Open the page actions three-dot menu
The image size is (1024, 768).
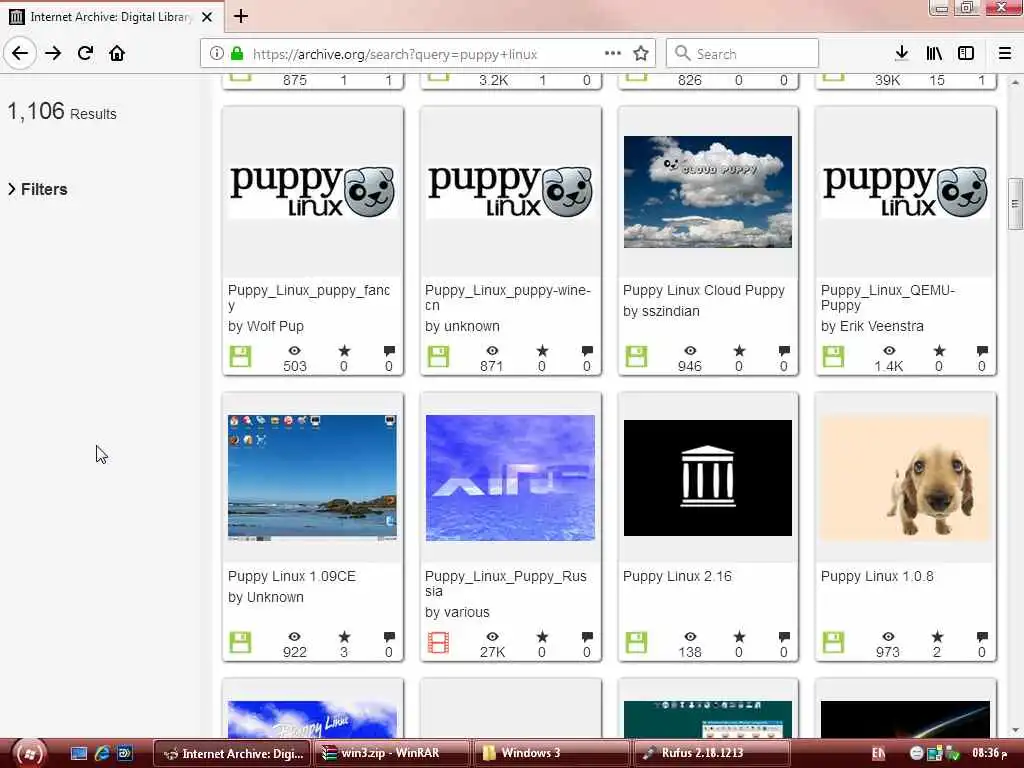point(613,54)
